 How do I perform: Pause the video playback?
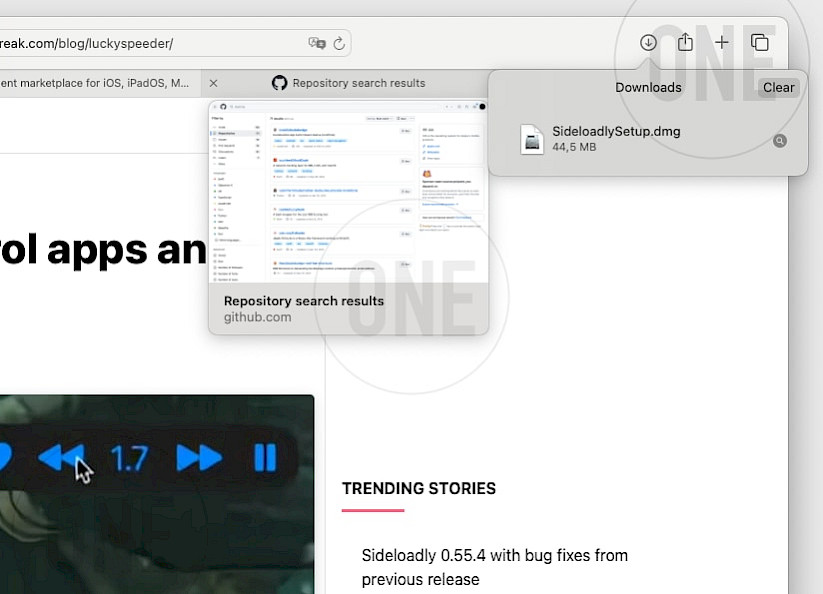265,458
